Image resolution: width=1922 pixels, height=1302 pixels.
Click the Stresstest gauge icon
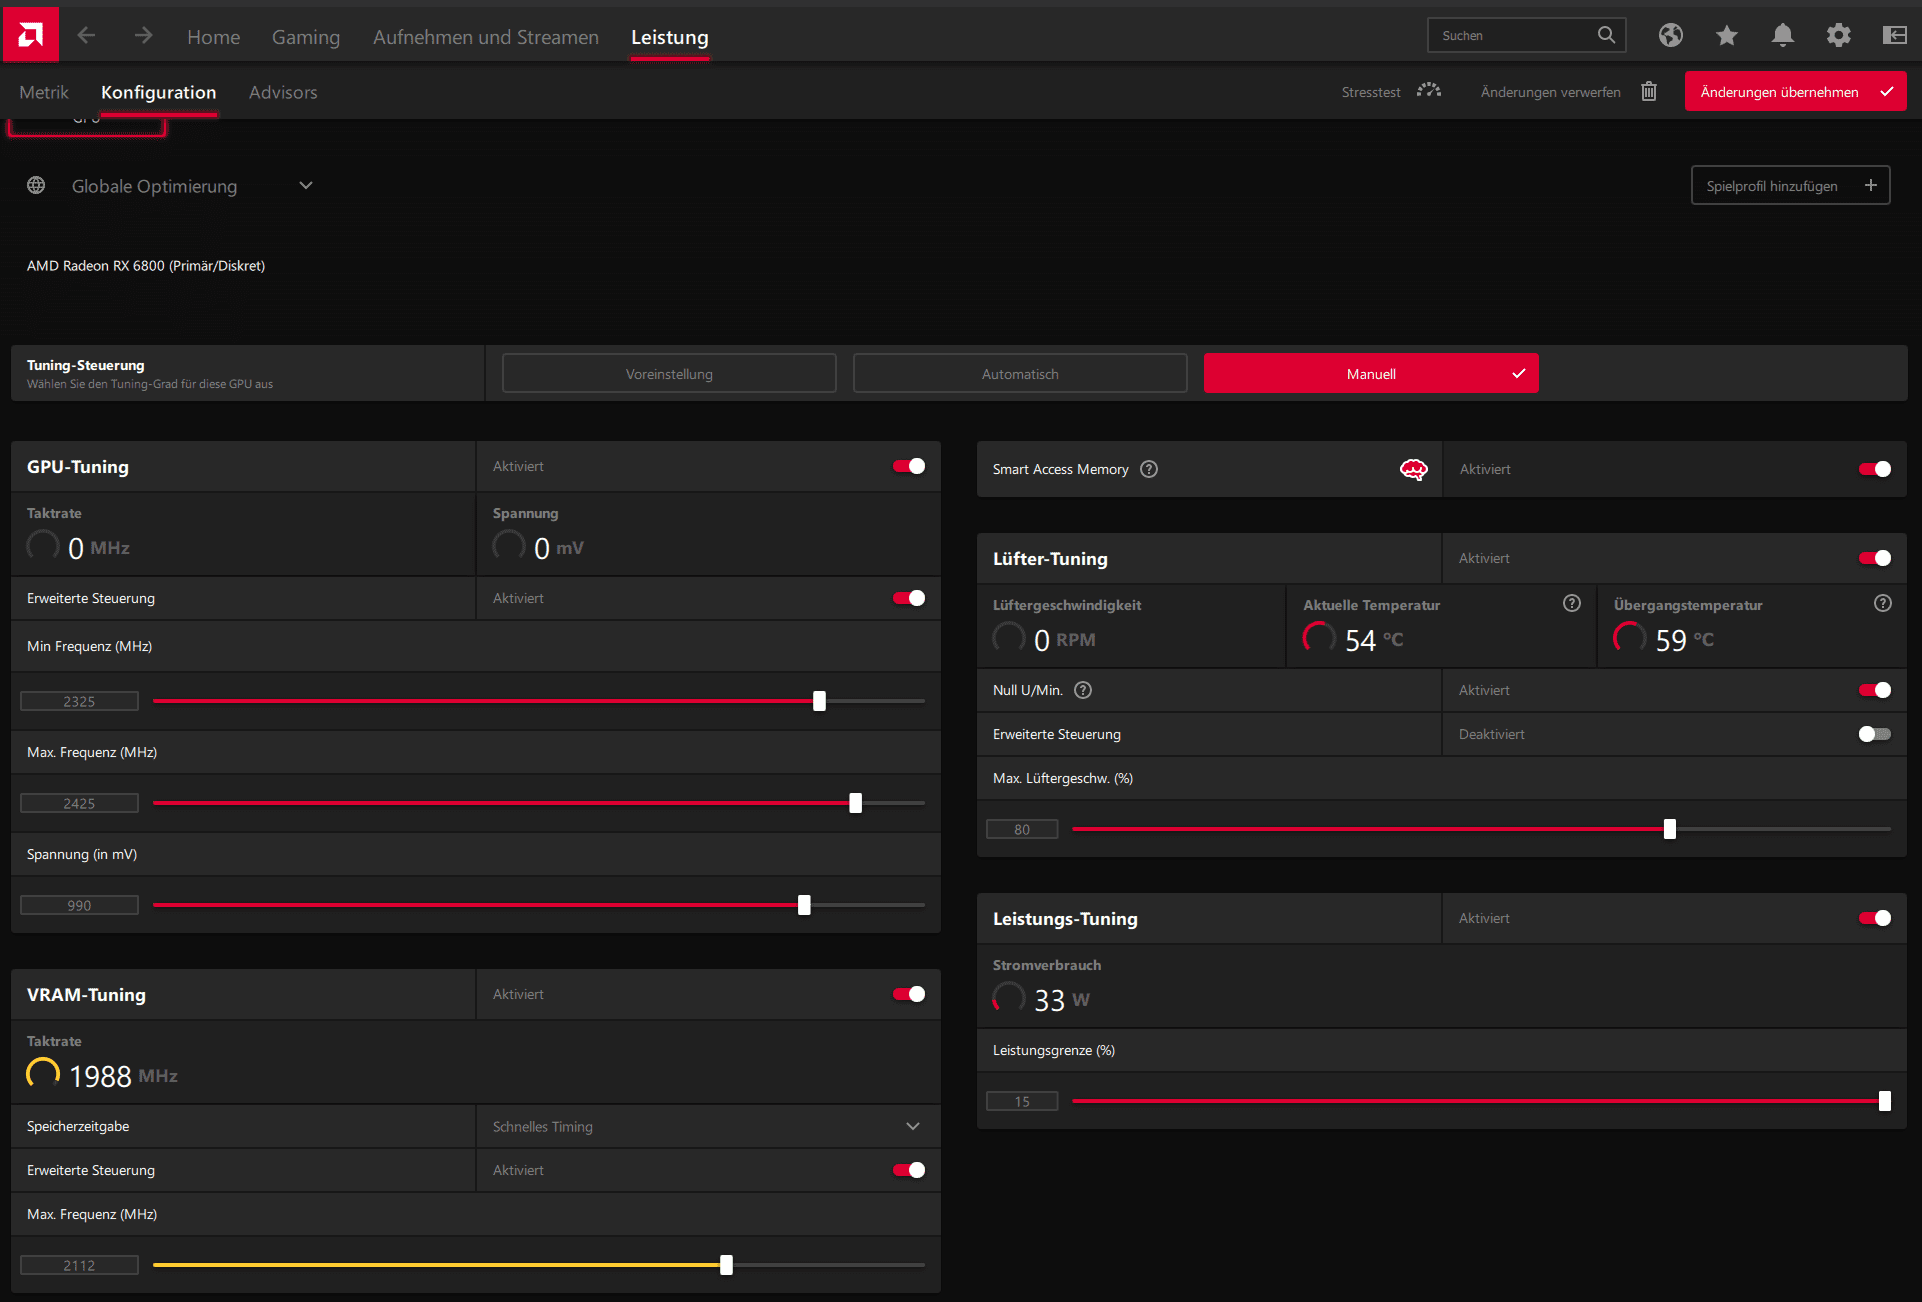coord(1429,91)
